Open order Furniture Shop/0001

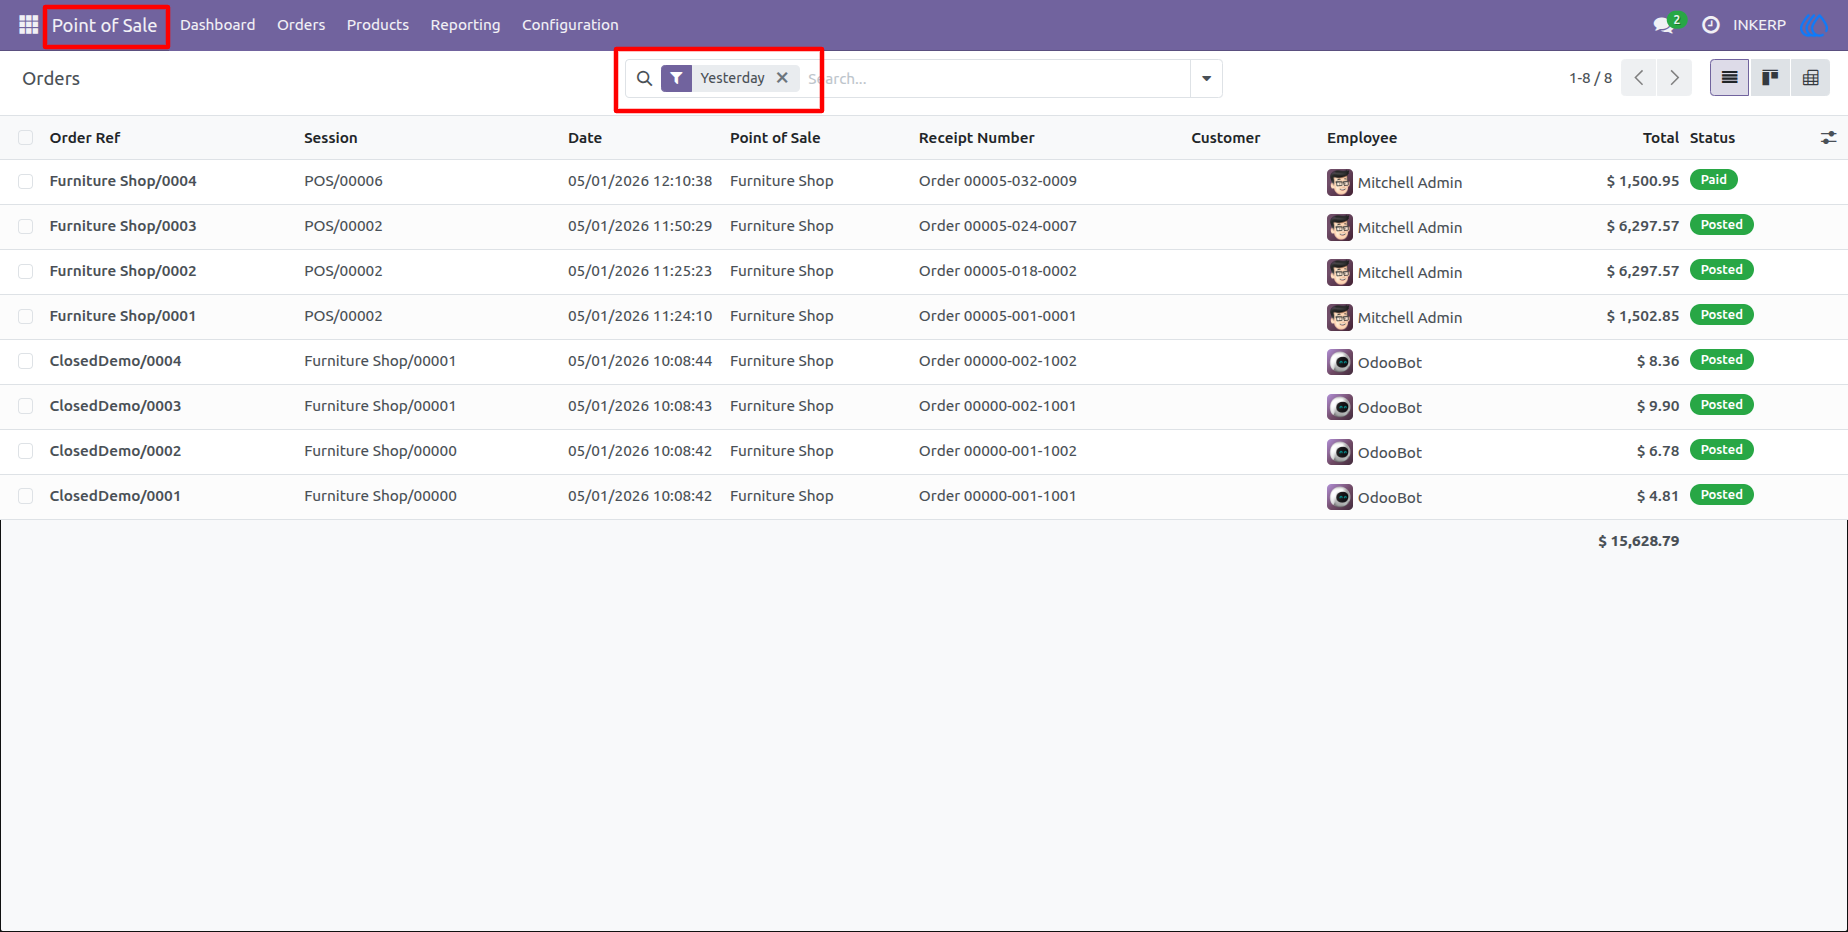click(123, 316)
